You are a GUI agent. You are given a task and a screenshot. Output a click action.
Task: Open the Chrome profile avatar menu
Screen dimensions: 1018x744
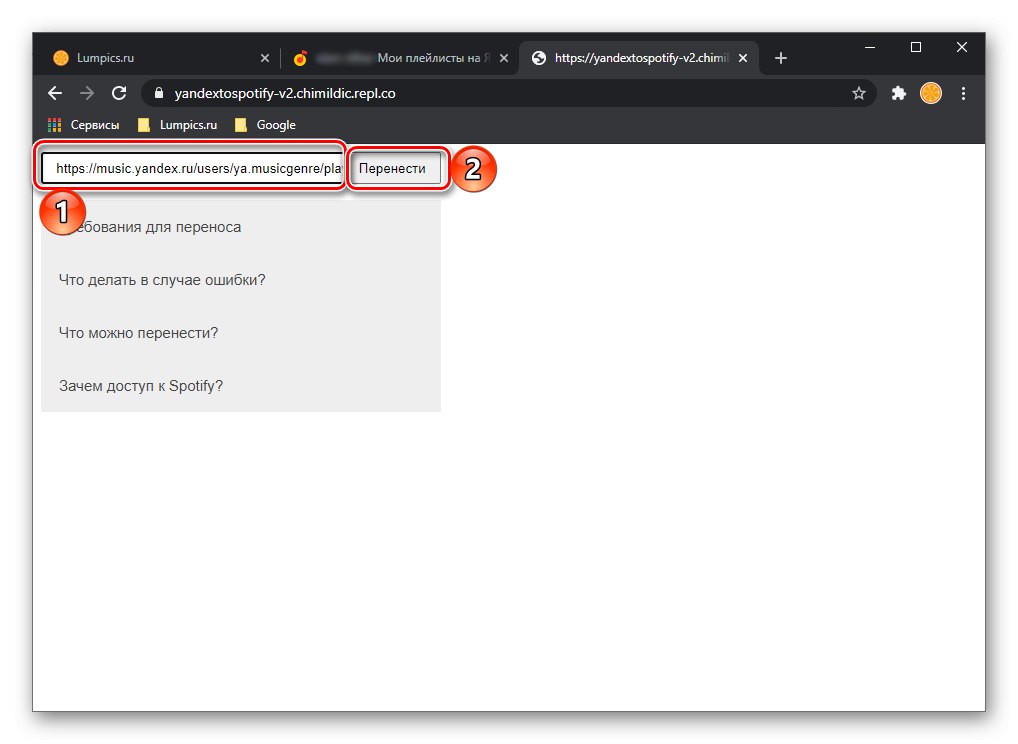930,93
